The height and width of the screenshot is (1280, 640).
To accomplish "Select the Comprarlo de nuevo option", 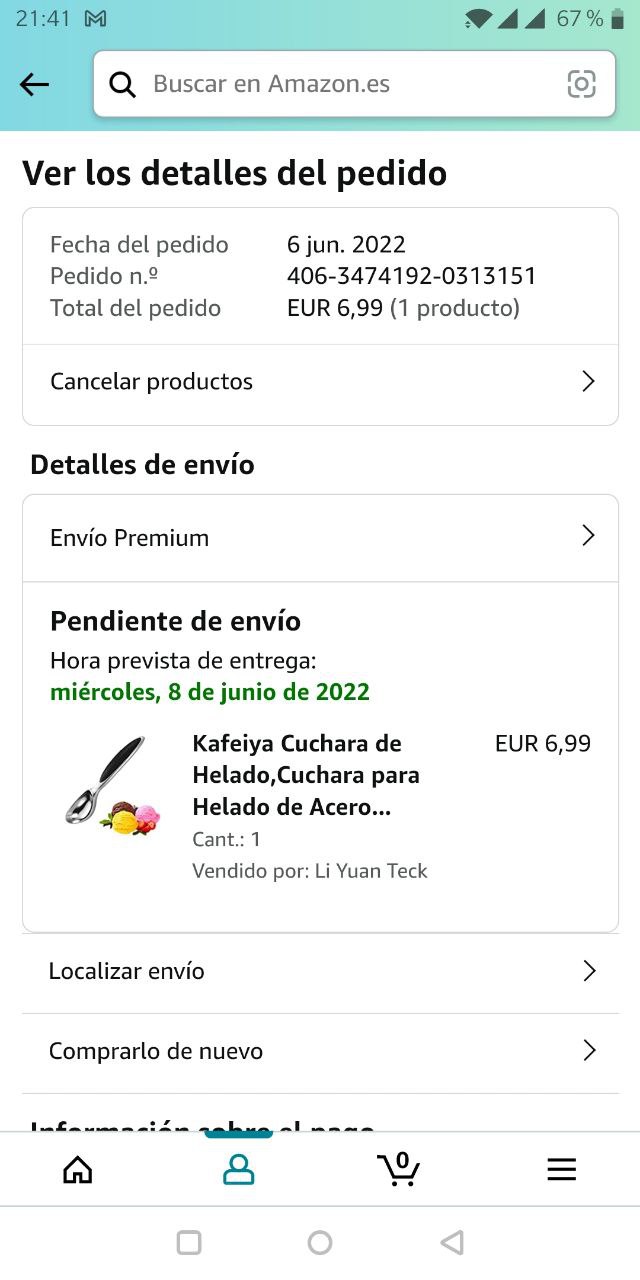I will [156, 1051].
